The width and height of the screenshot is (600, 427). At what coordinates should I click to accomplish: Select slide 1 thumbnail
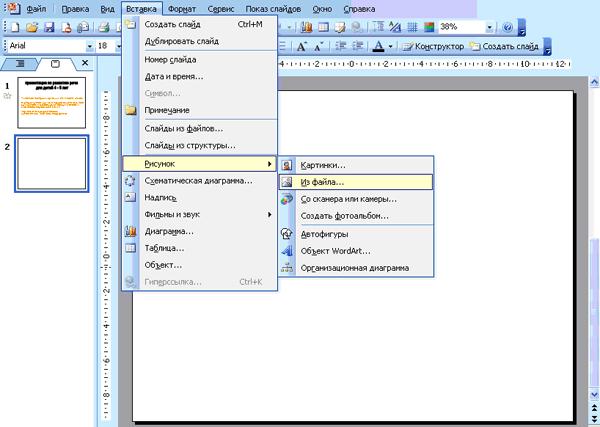[x=52, y=103]
